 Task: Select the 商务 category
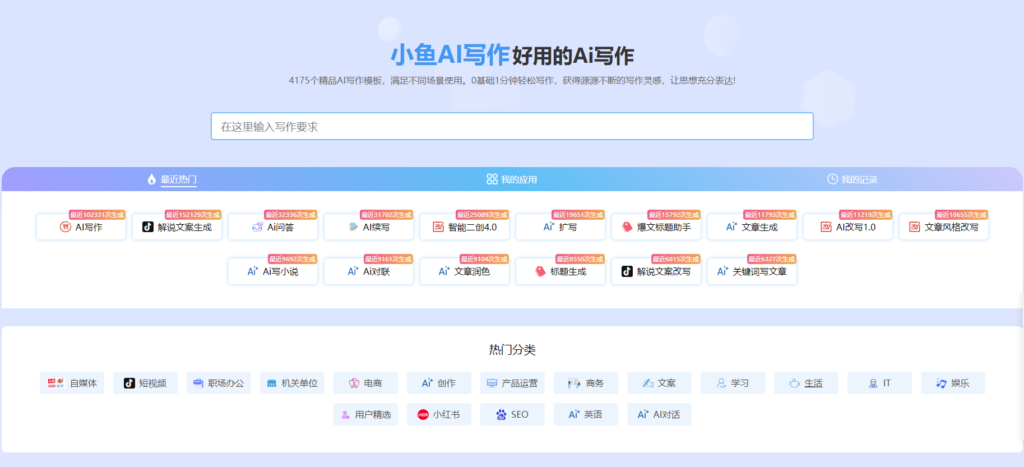(586, 383)
